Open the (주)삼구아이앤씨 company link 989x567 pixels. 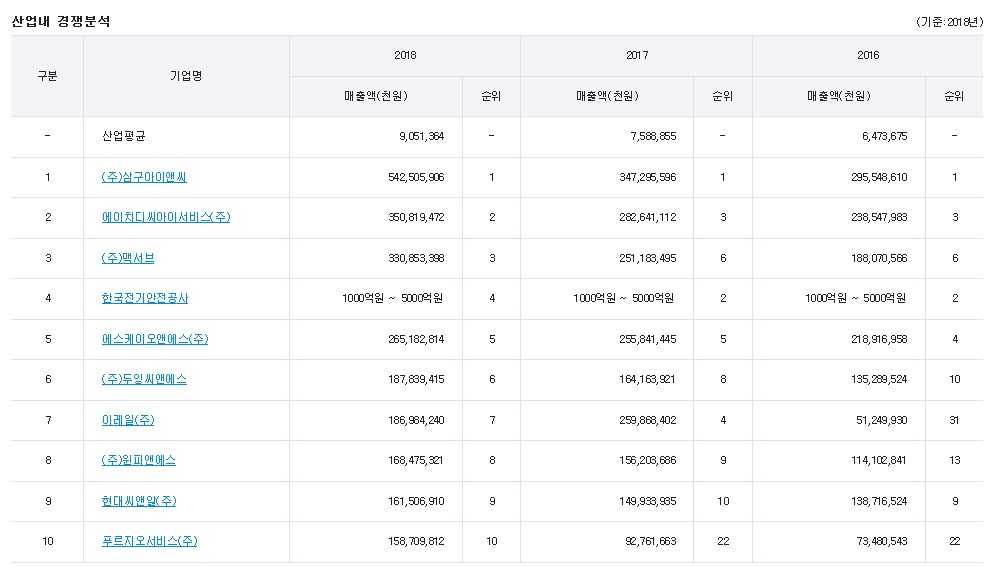point(144,177)
